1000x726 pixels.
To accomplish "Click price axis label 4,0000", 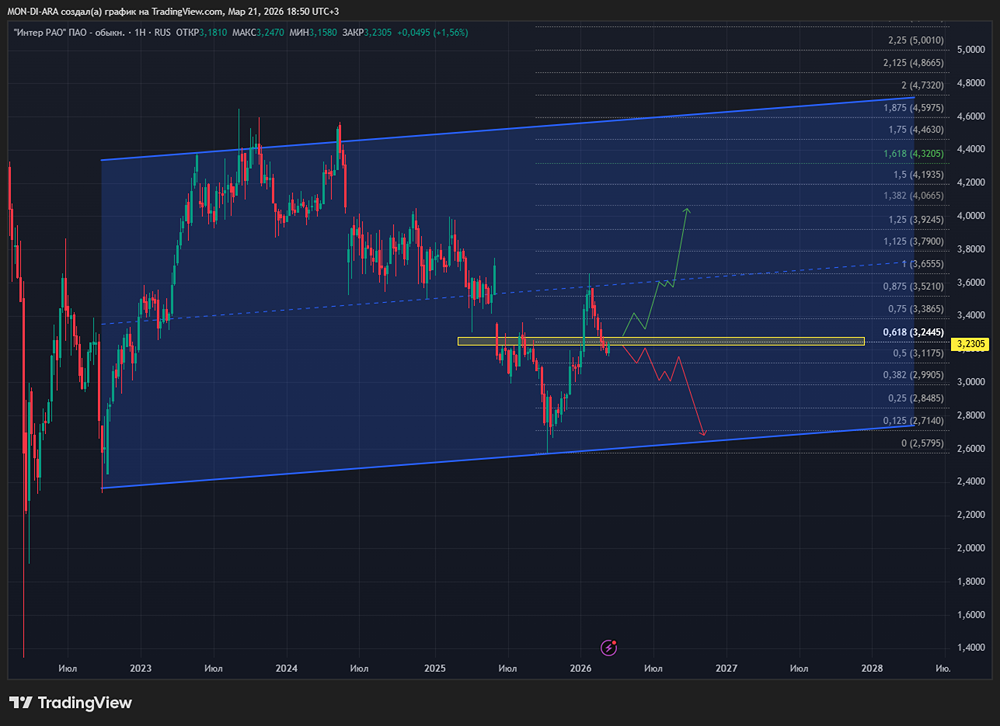I will 971,216.
